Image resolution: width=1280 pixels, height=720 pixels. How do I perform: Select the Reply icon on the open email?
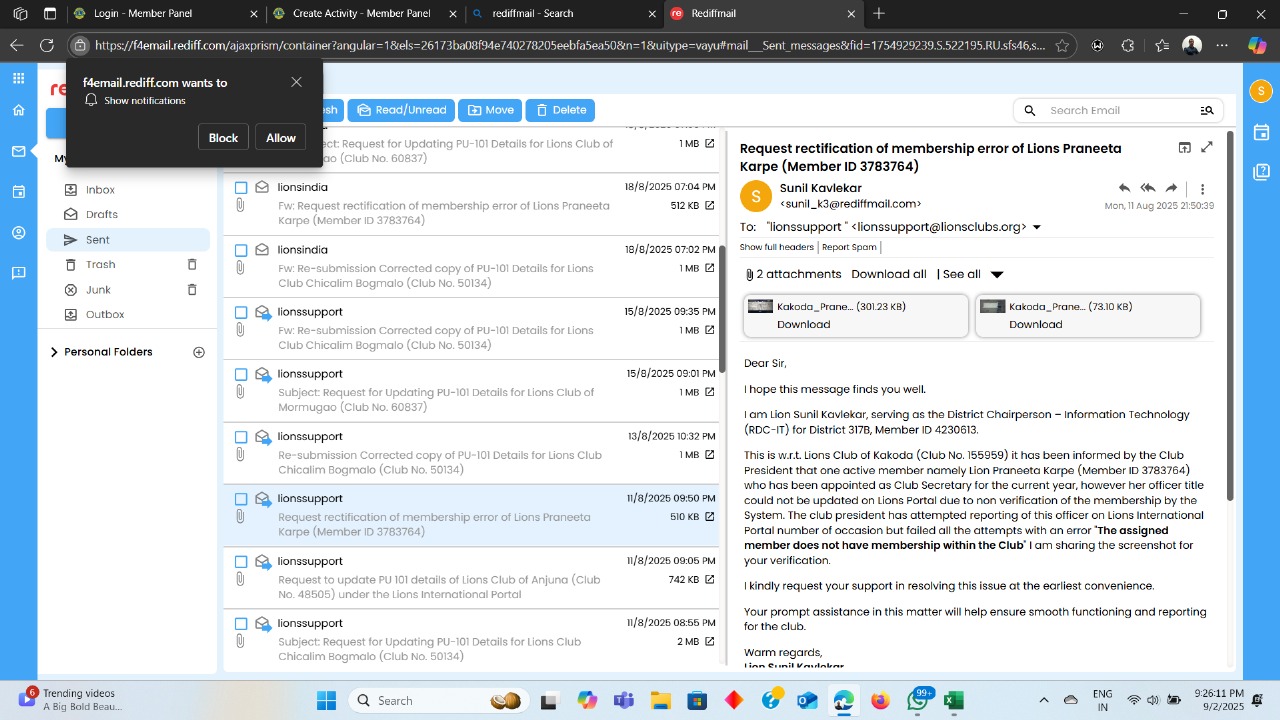pos(1125,188)
